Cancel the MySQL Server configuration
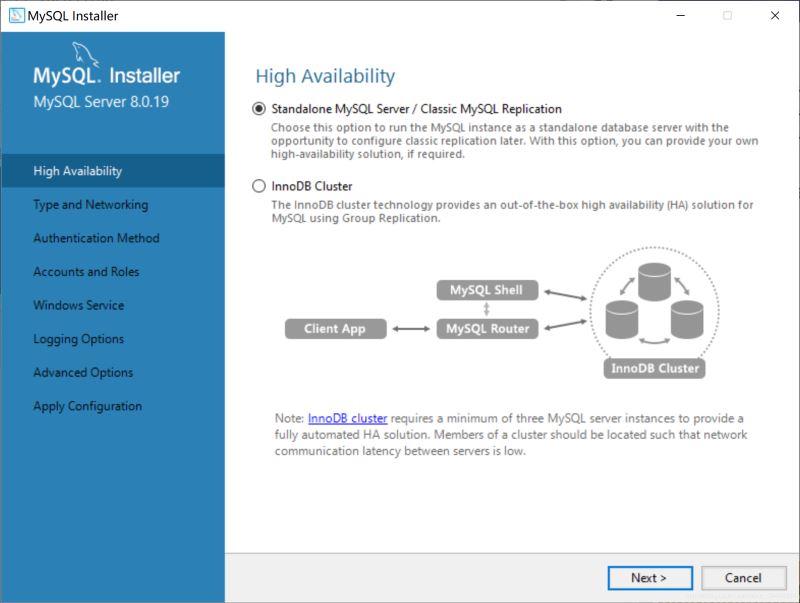This screenshot has width=800, height=603. click(x=744, y=578)
